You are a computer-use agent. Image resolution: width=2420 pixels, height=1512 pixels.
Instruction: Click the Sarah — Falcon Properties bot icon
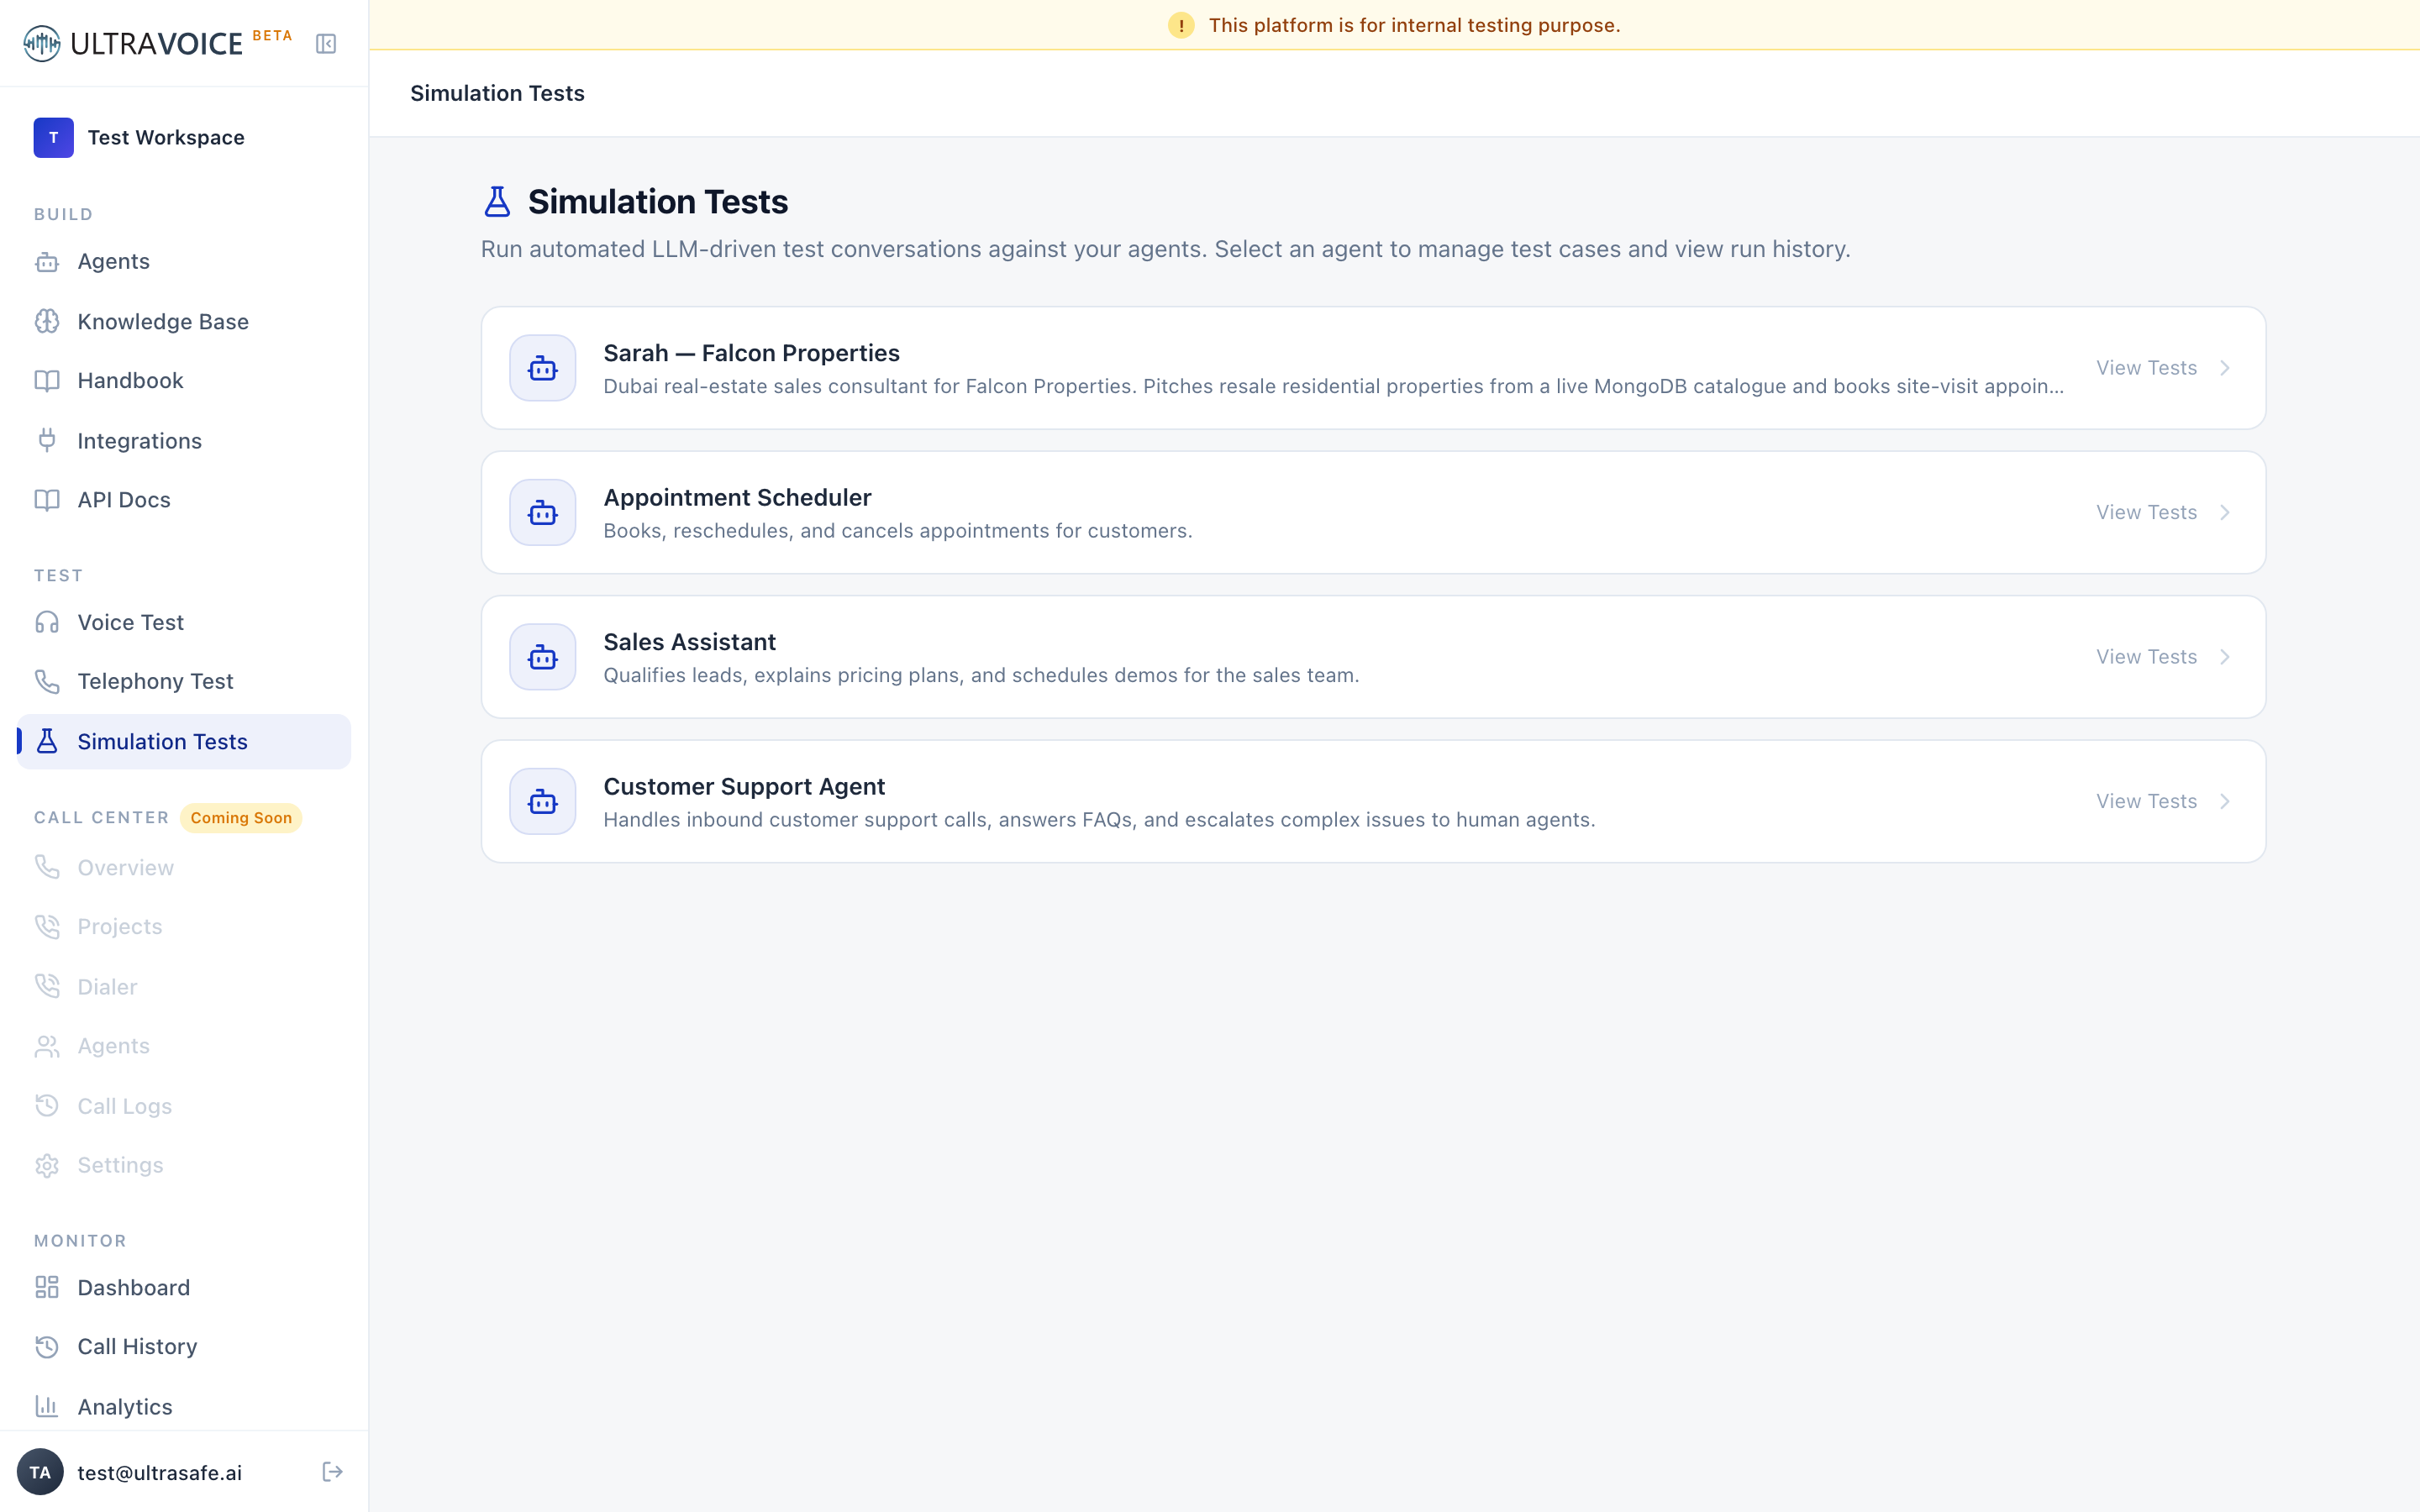click(543, 368)
